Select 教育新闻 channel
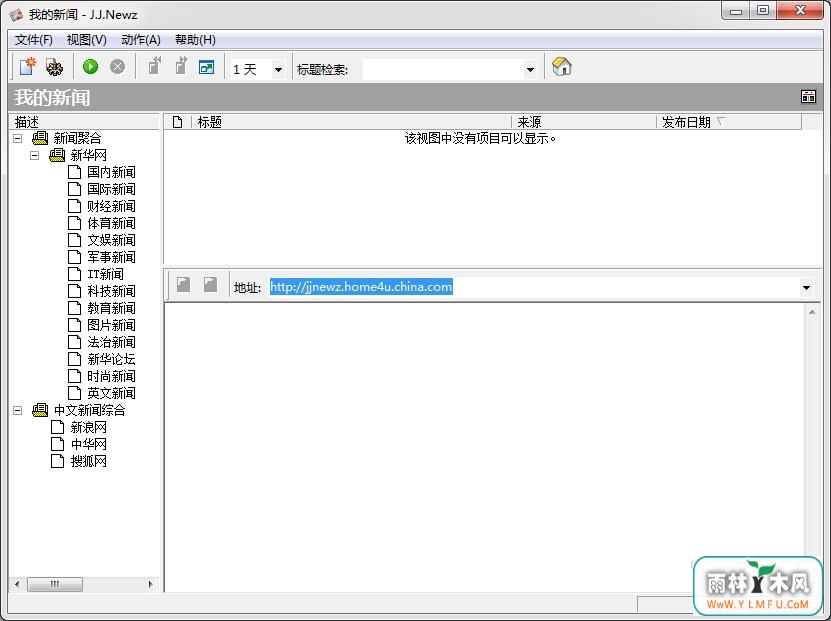Image resolution: width=831 pixels, height=621 pixels. pos(111,308)
